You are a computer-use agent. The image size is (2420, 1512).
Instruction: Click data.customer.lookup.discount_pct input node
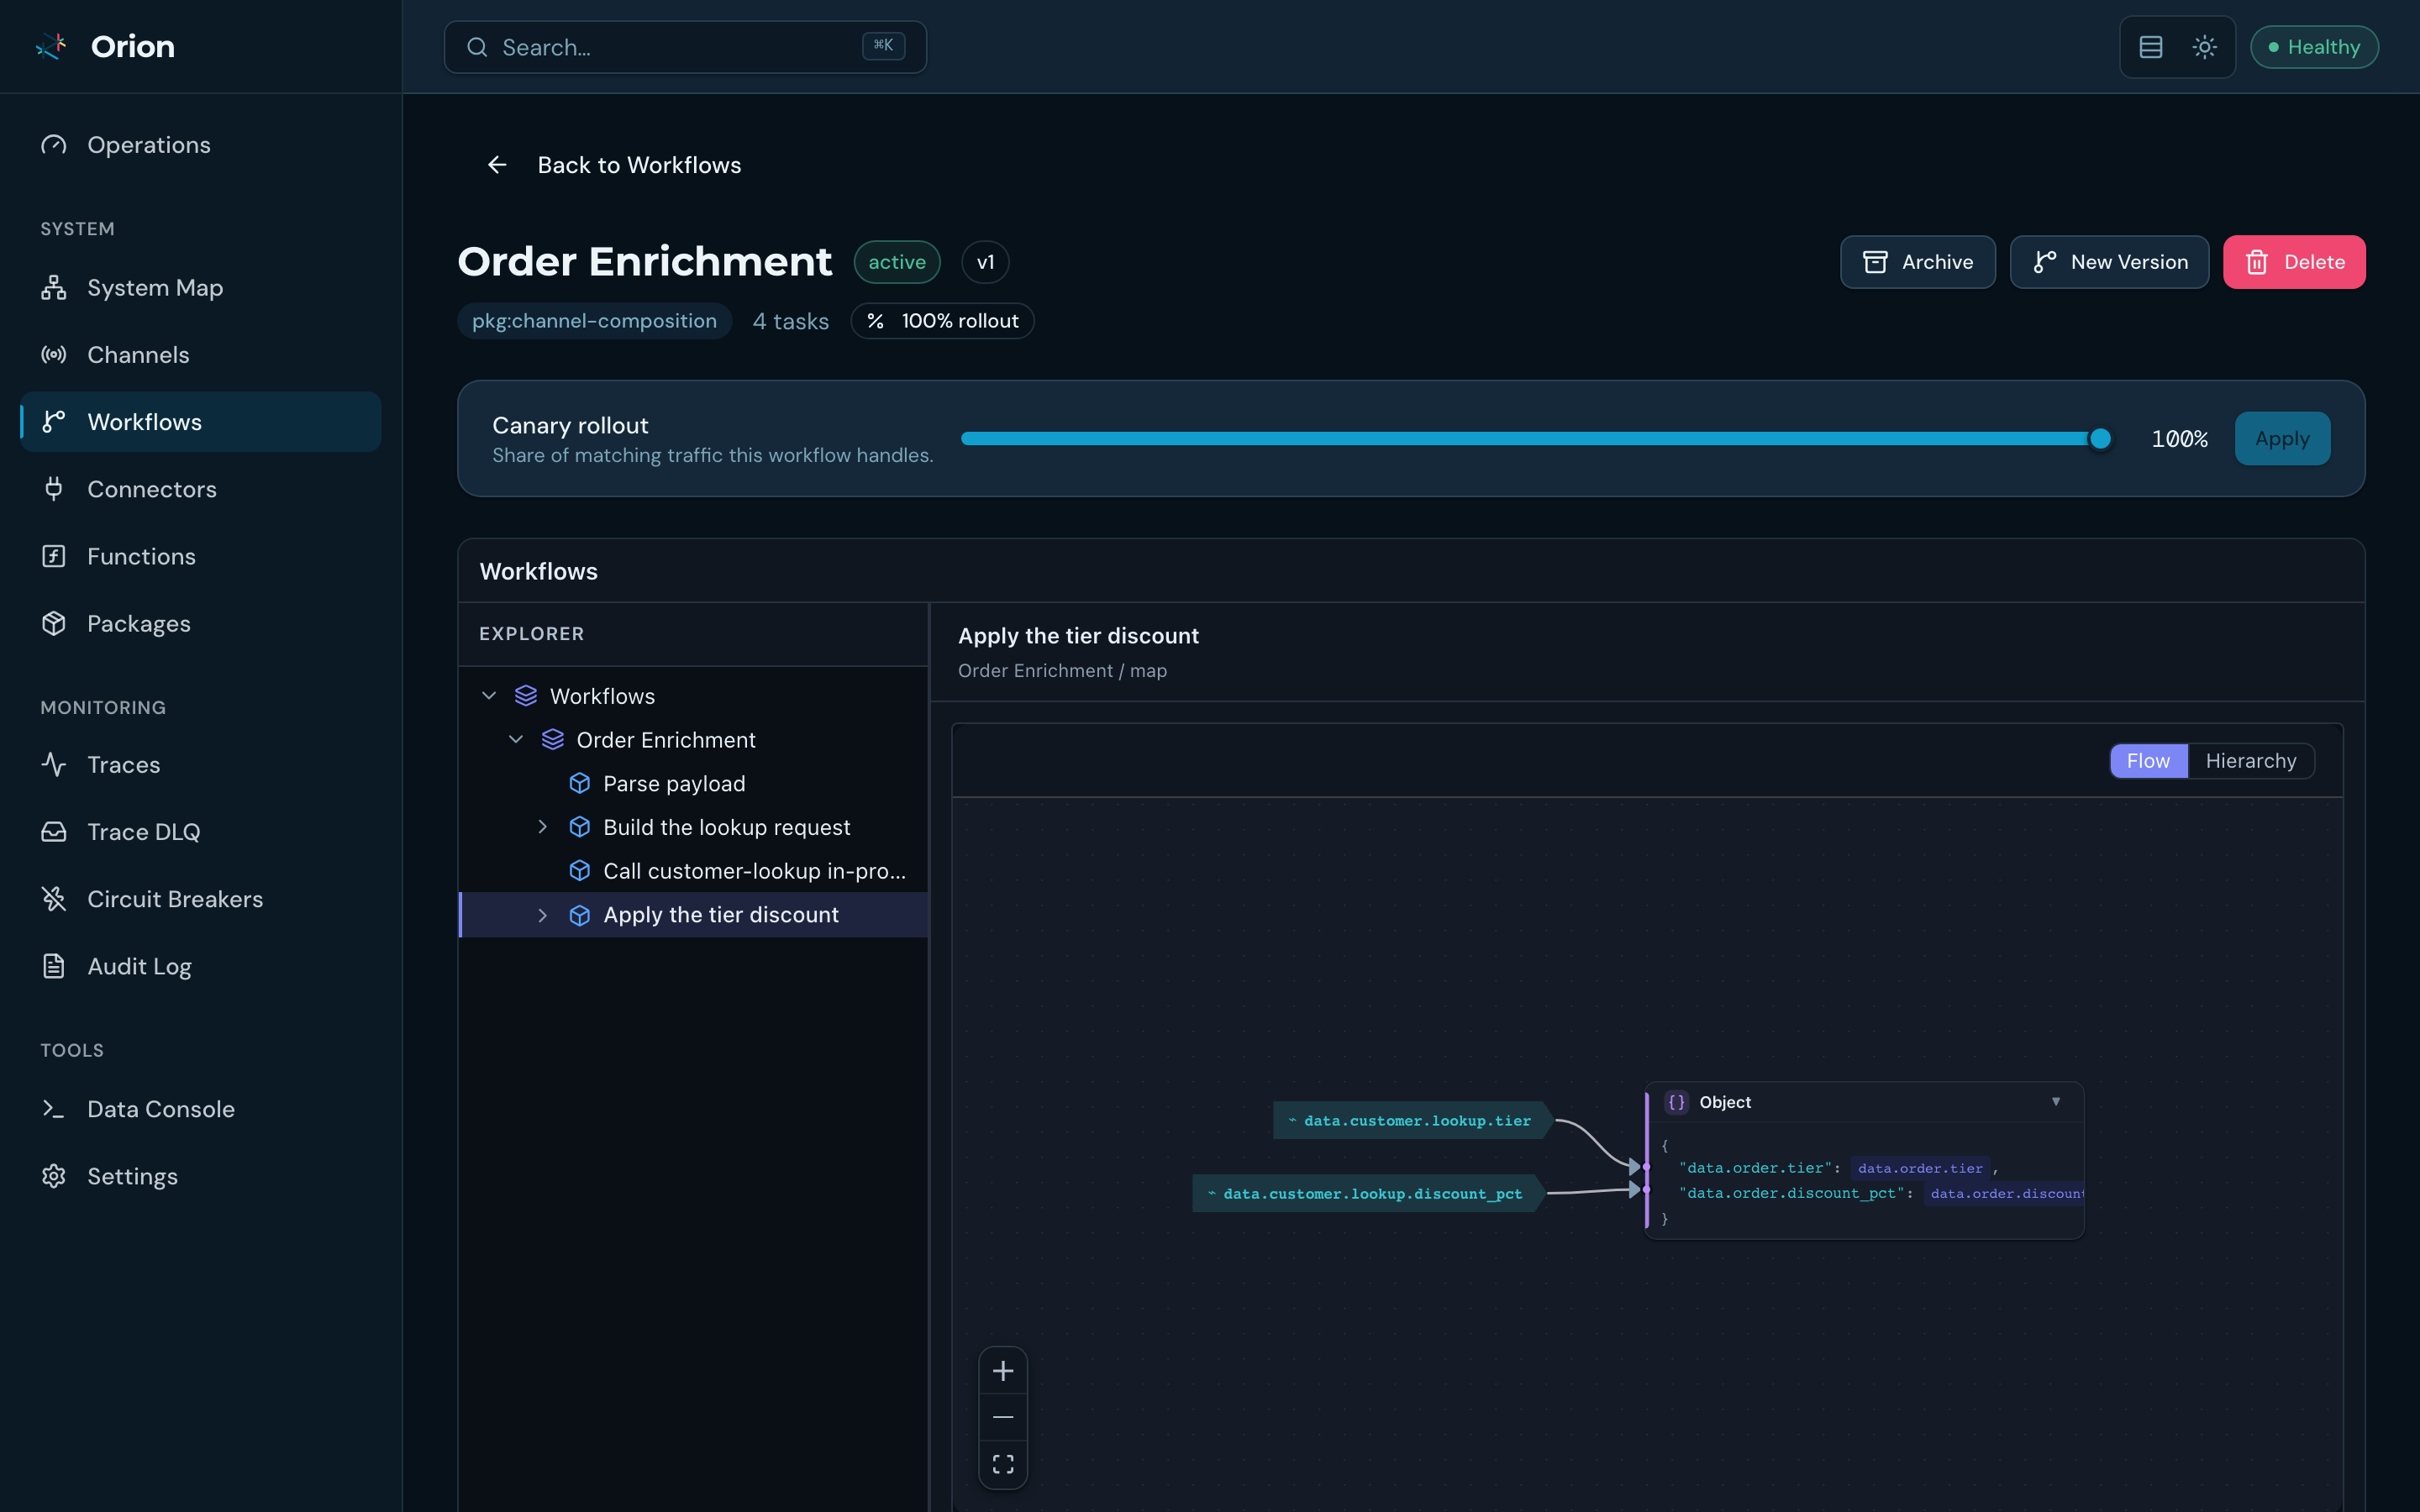pyautogui.click(x=1367, y=1194)
